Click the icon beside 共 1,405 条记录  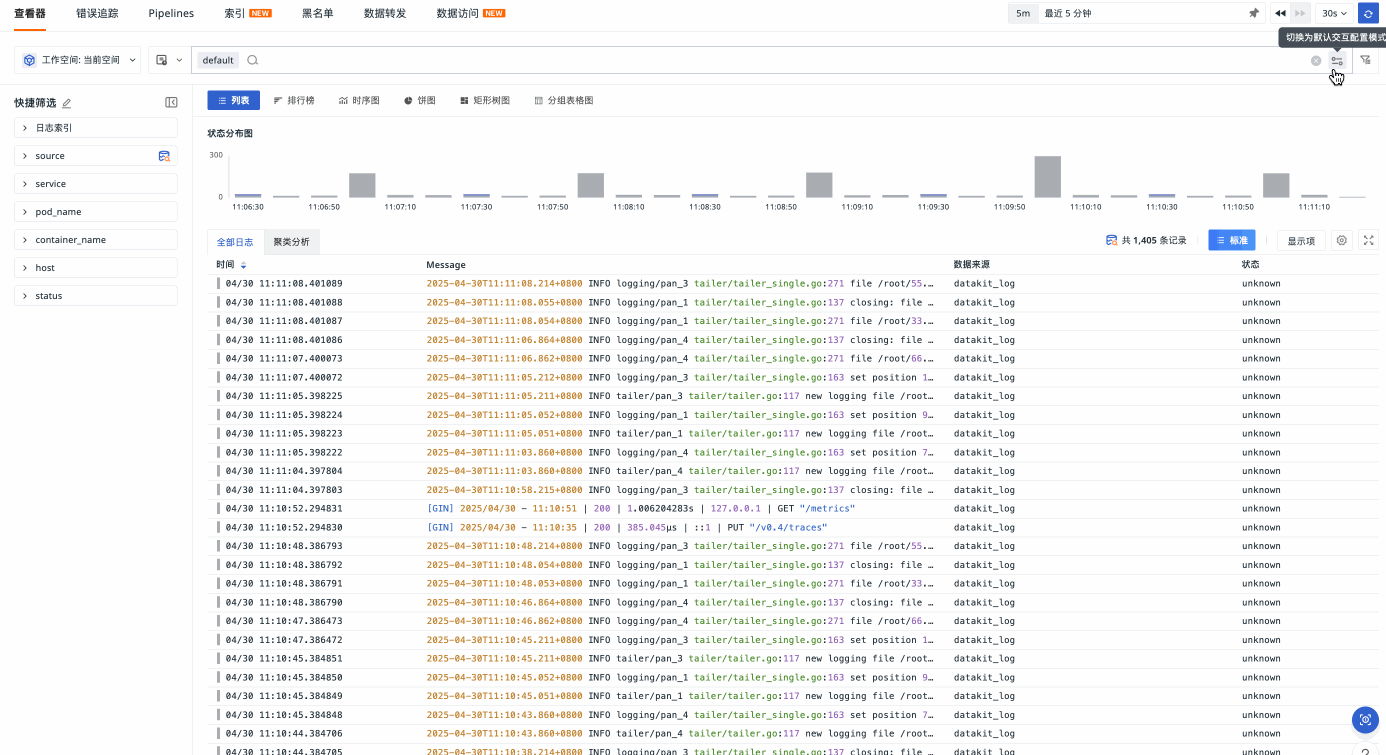click(x=1111, y=240)
